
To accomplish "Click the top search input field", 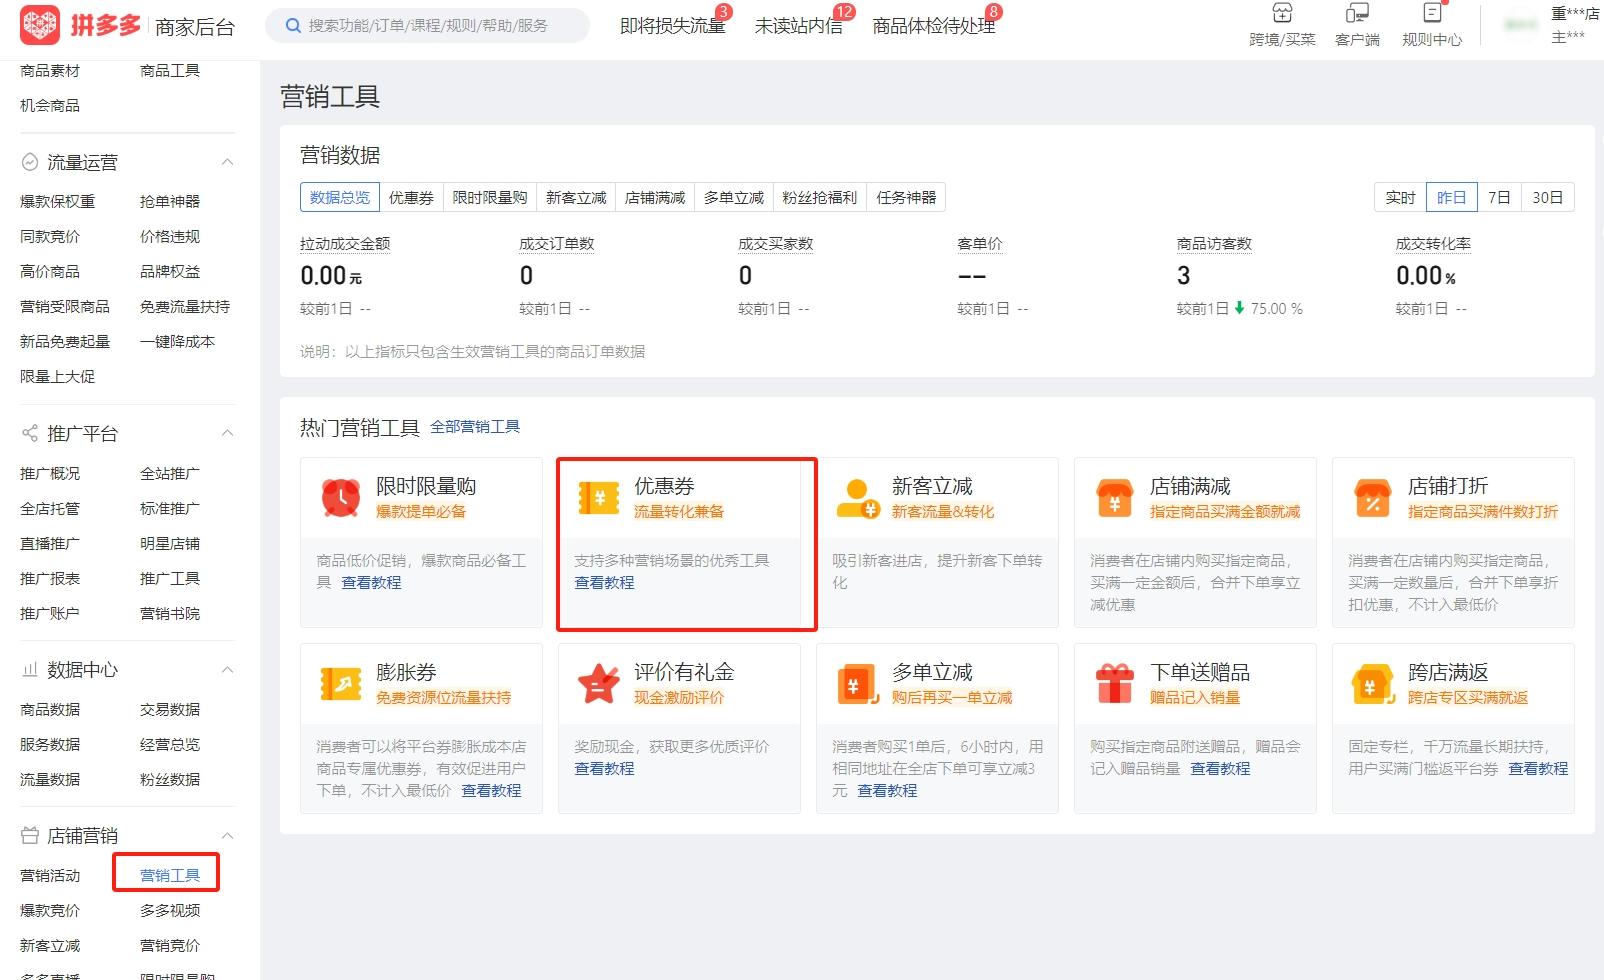I will click(430, 25).
